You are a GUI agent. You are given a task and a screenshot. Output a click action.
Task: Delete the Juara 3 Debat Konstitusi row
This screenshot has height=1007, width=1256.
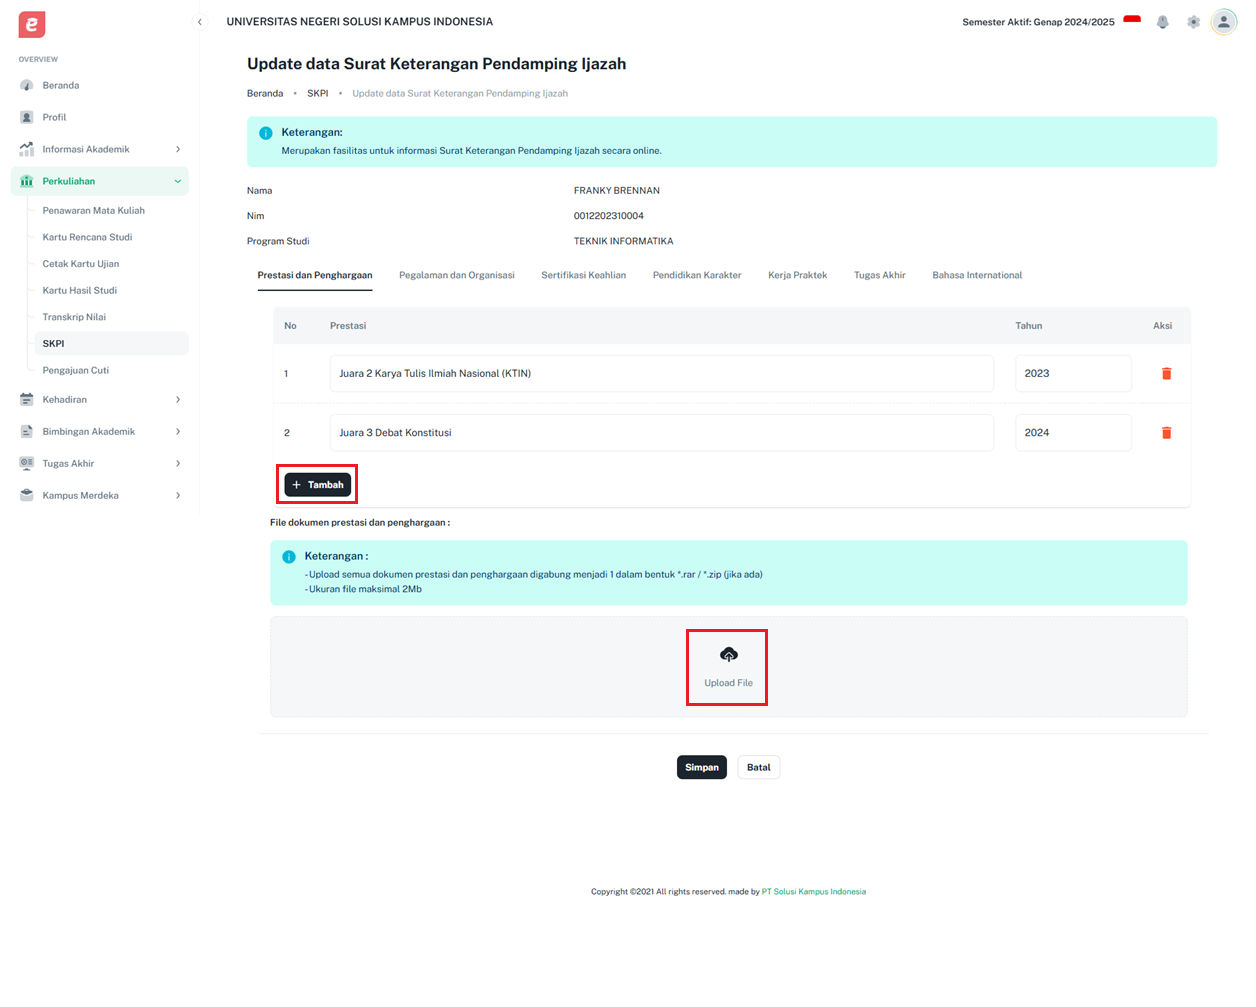(x=1166, y=433)
